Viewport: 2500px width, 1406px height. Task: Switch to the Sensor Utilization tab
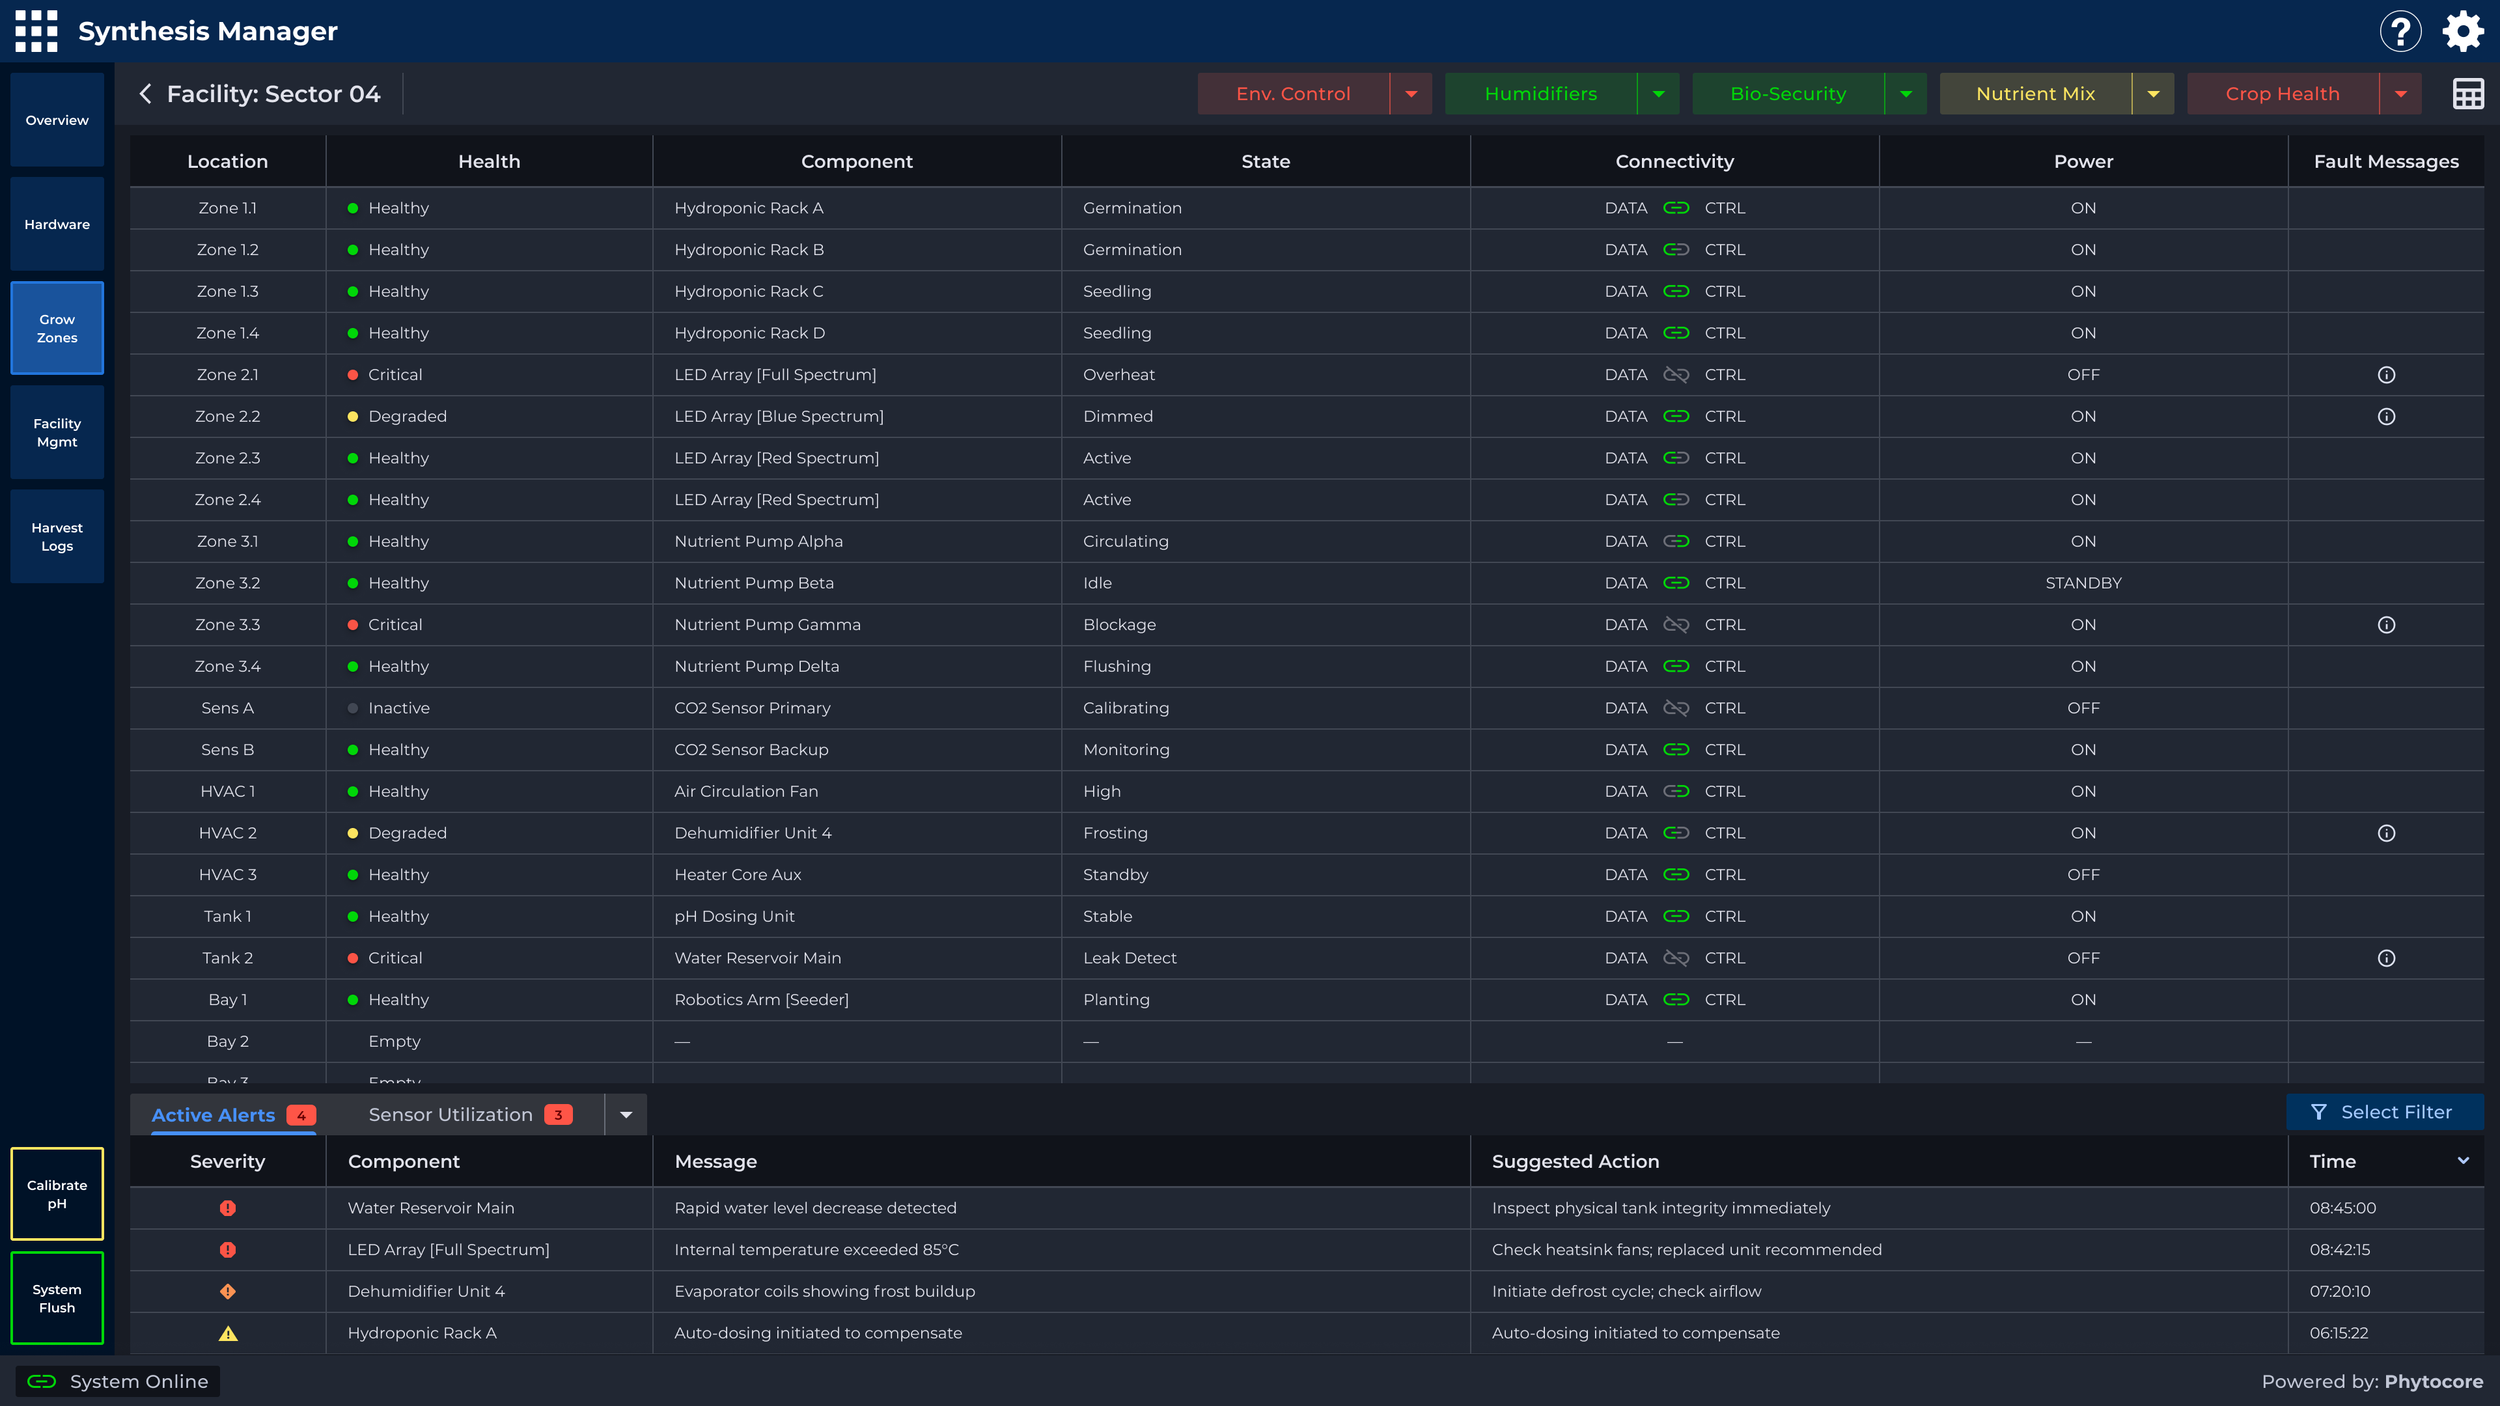451,1114
